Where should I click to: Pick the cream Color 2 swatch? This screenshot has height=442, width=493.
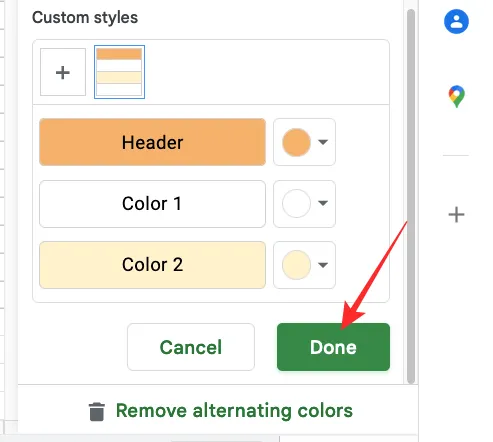[x=296, y=265]
